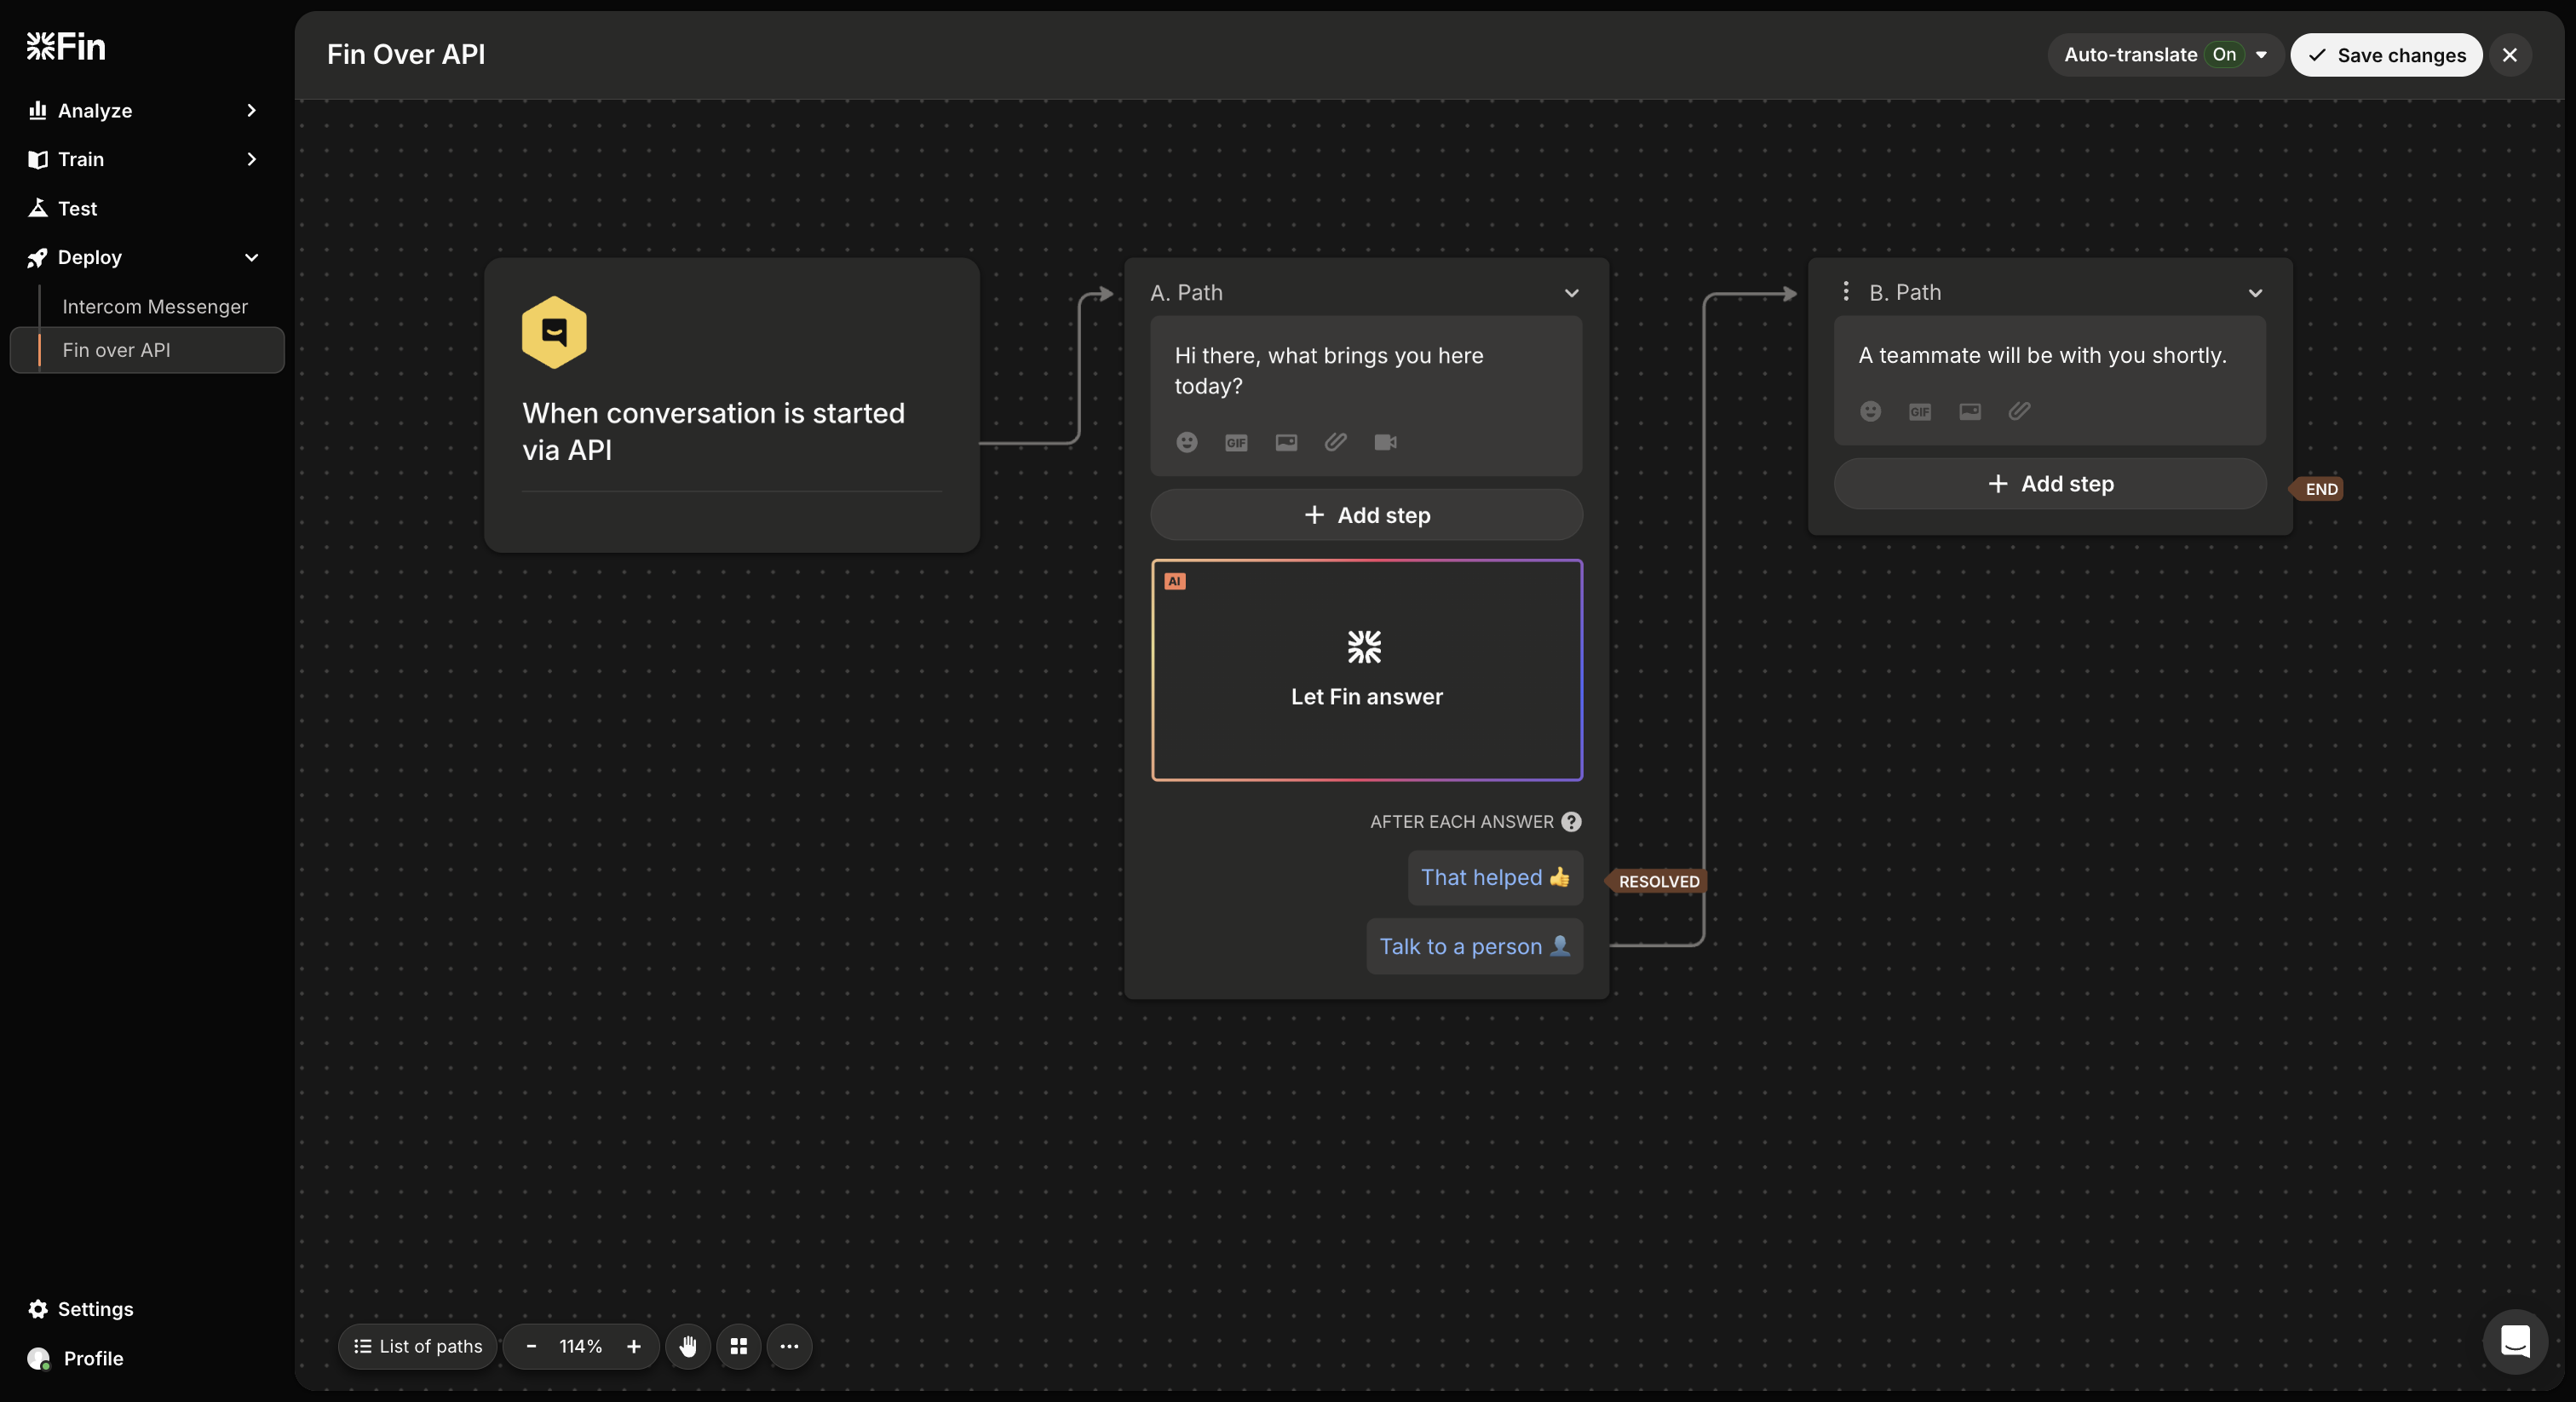Insert GIF in Path A message

1236,442
